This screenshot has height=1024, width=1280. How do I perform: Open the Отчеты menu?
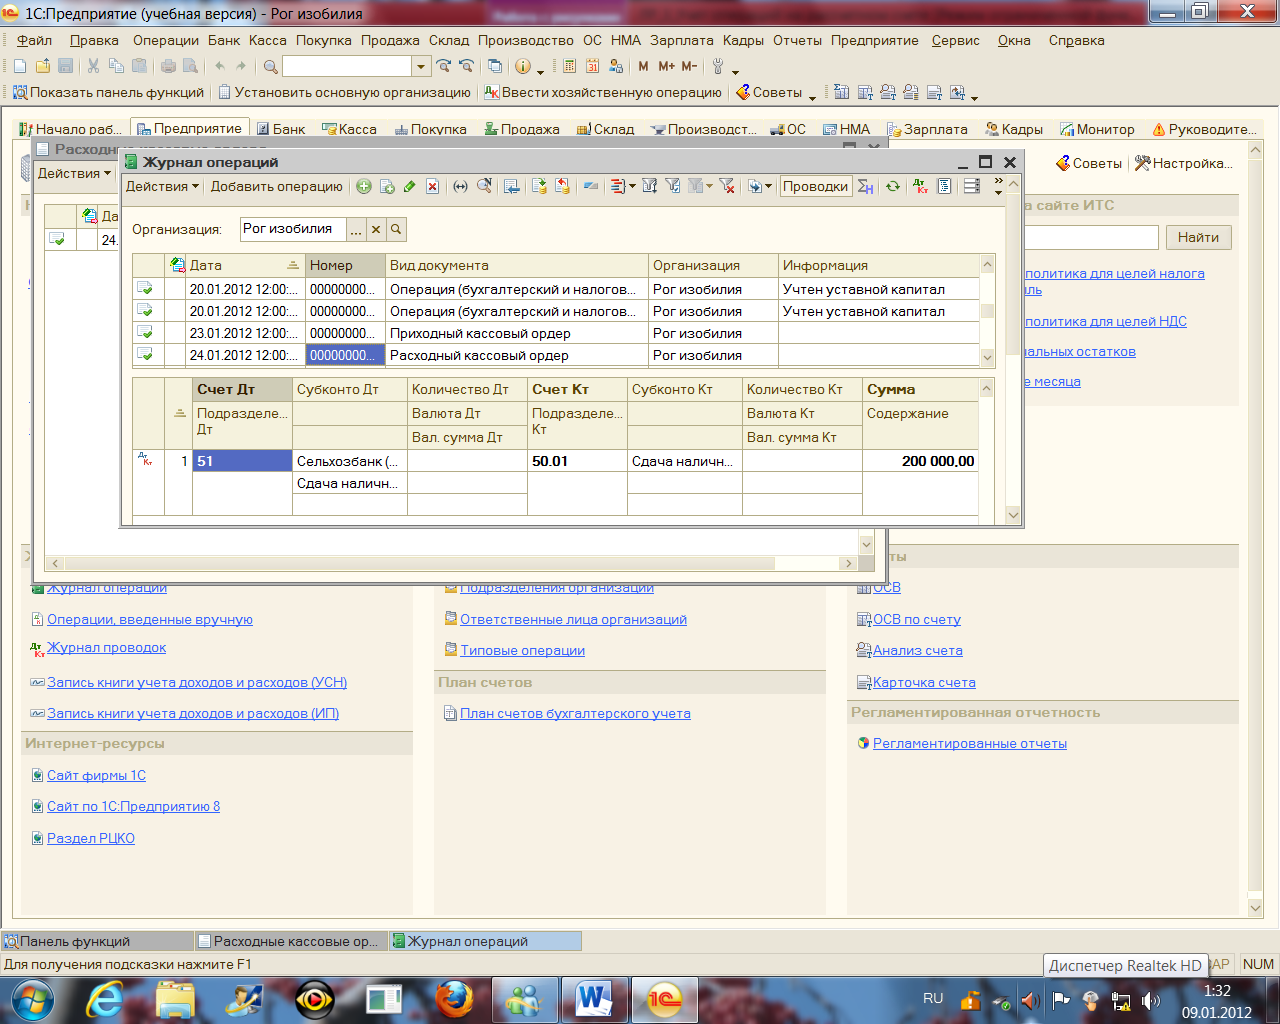[797, 40]
